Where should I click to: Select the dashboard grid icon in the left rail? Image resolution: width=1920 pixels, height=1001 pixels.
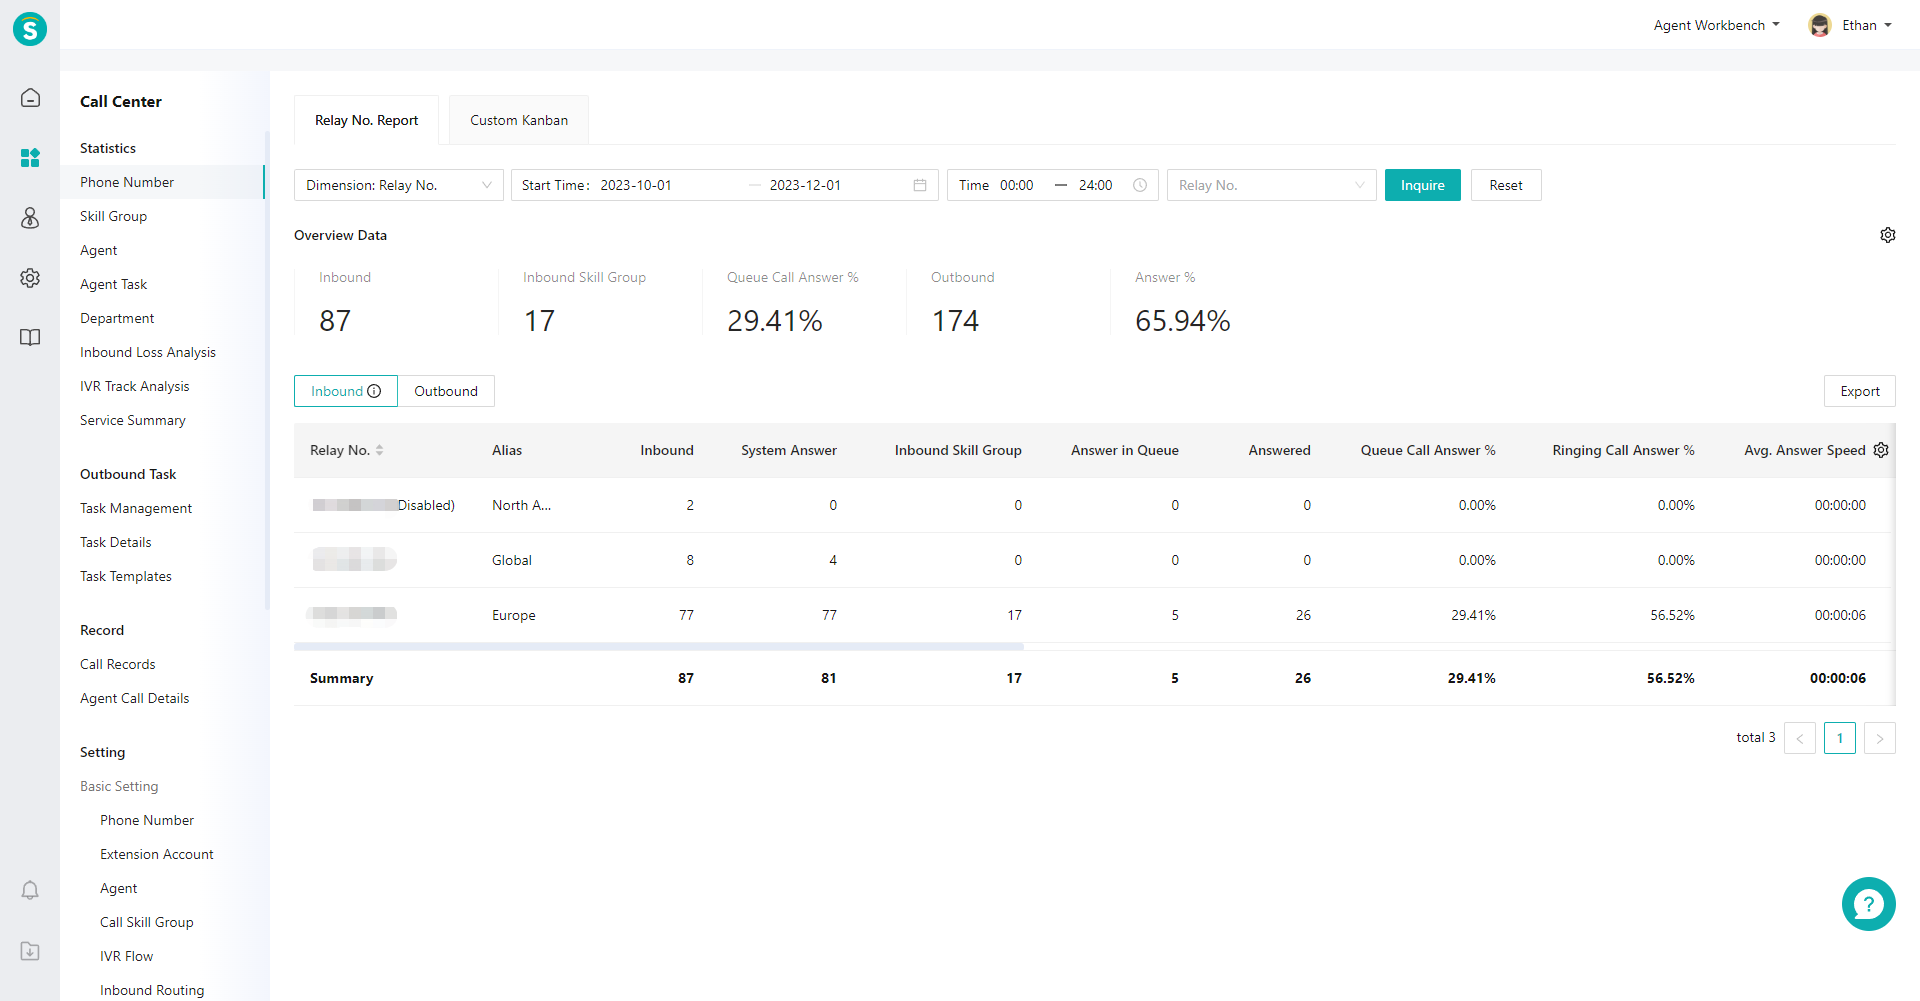click(x=30, y=158)
